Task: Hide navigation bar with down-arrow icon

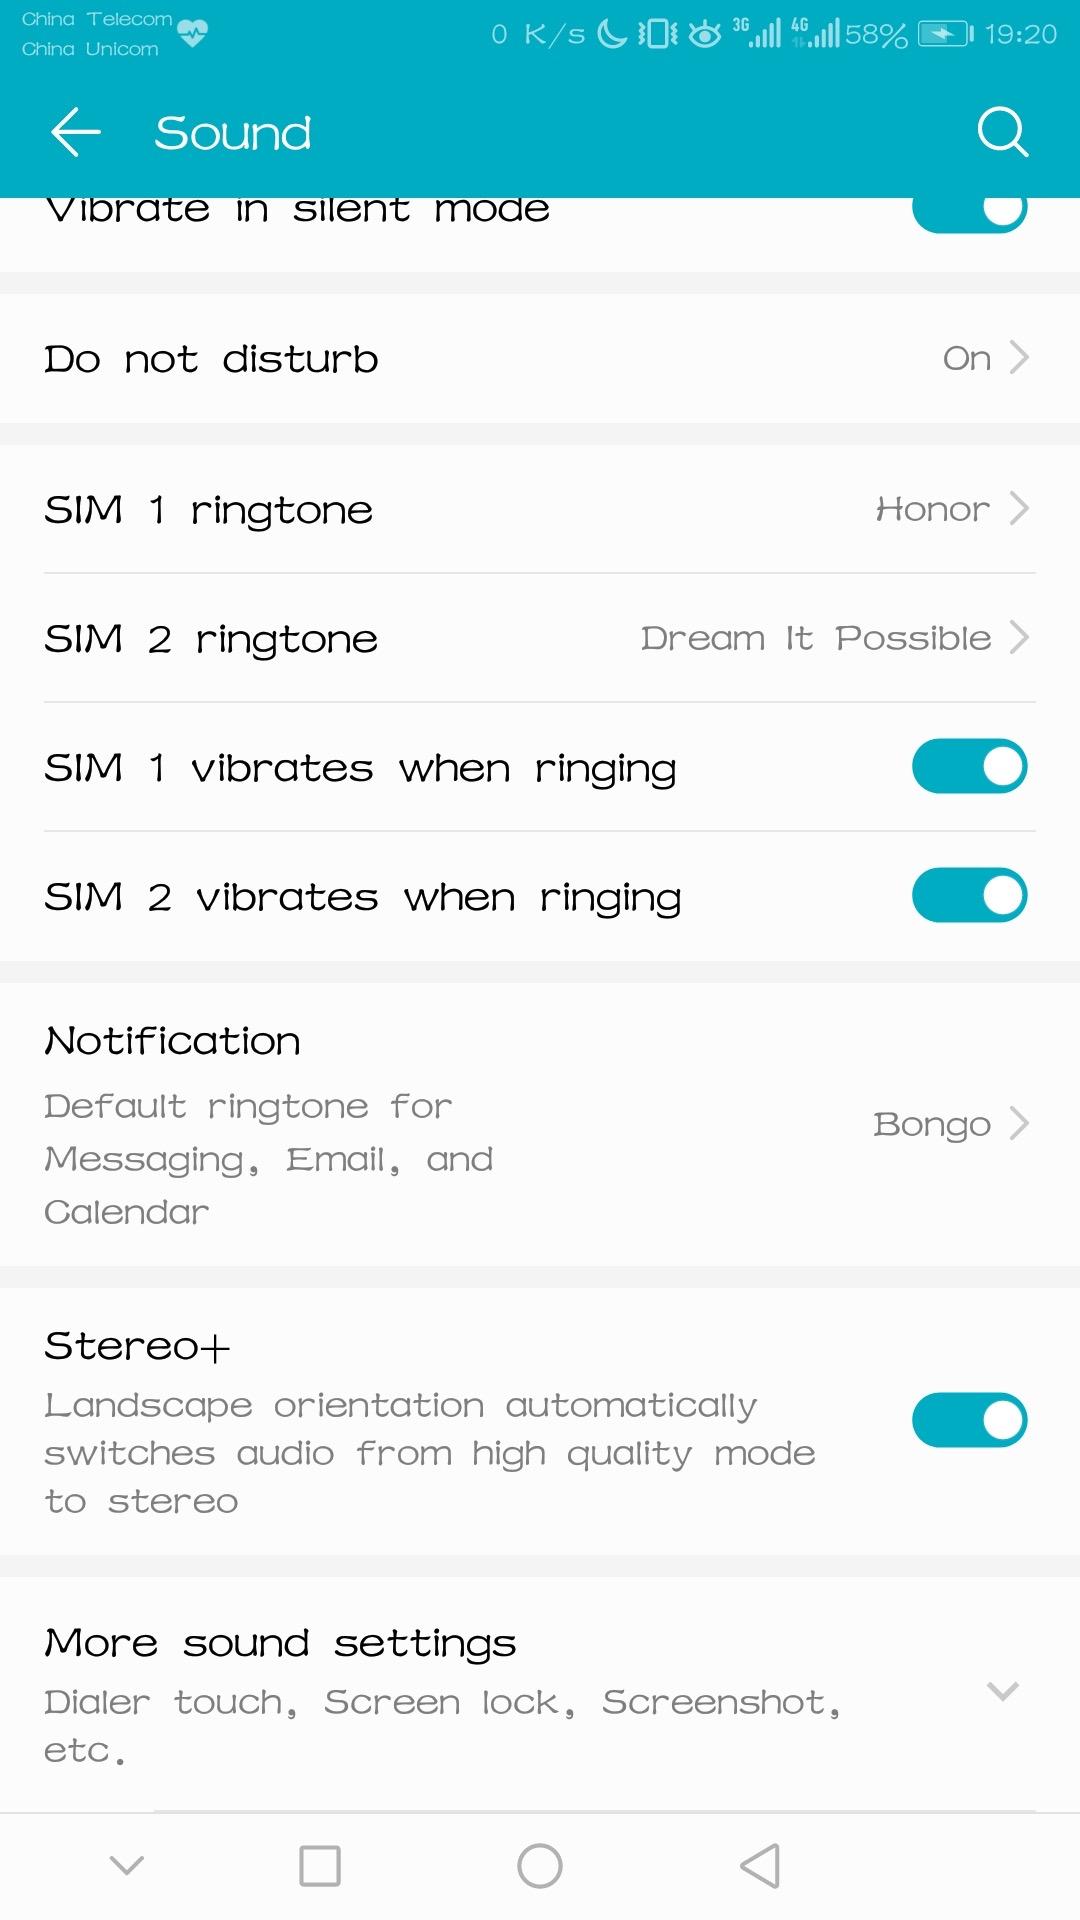Action: click(127, 1866)
